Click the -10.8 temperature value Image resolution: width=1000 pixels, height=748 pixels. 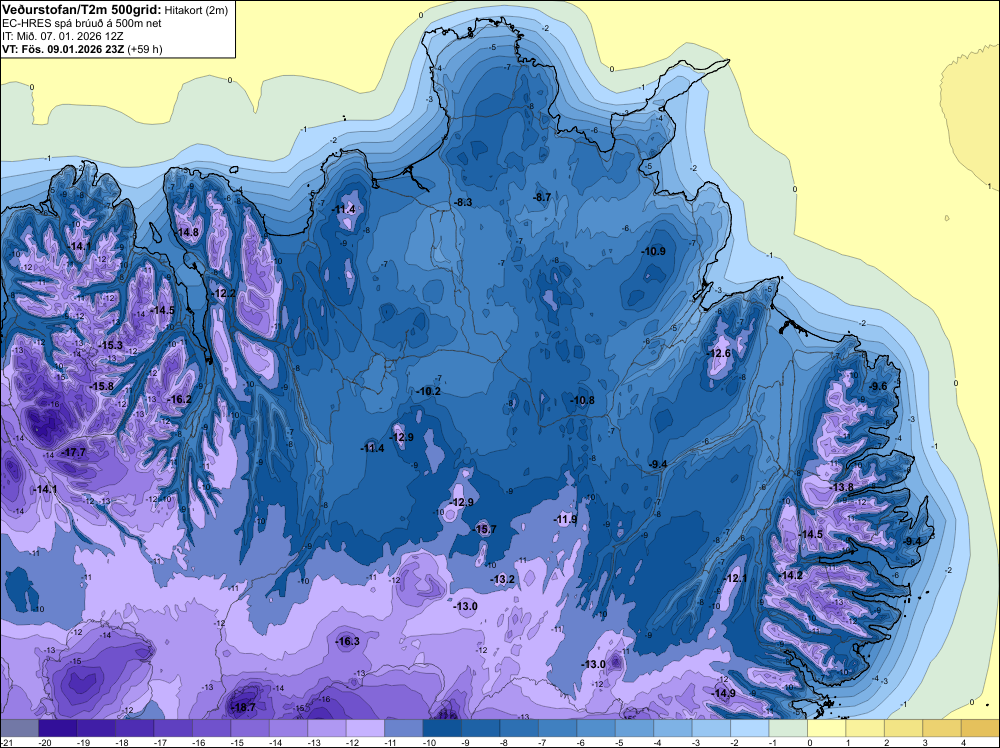tap(582, 400)
